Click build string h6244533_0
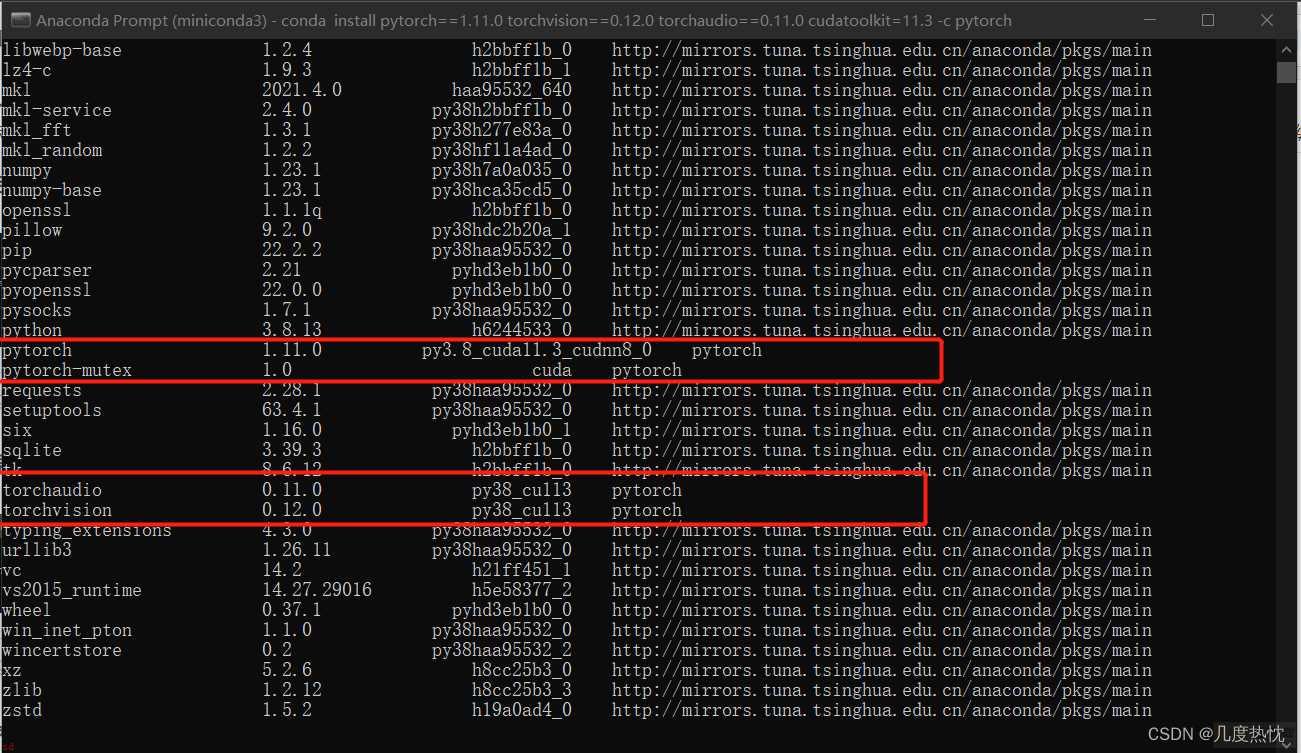The width and height of the screenshot is (1301, 753). tap(522, 330)
